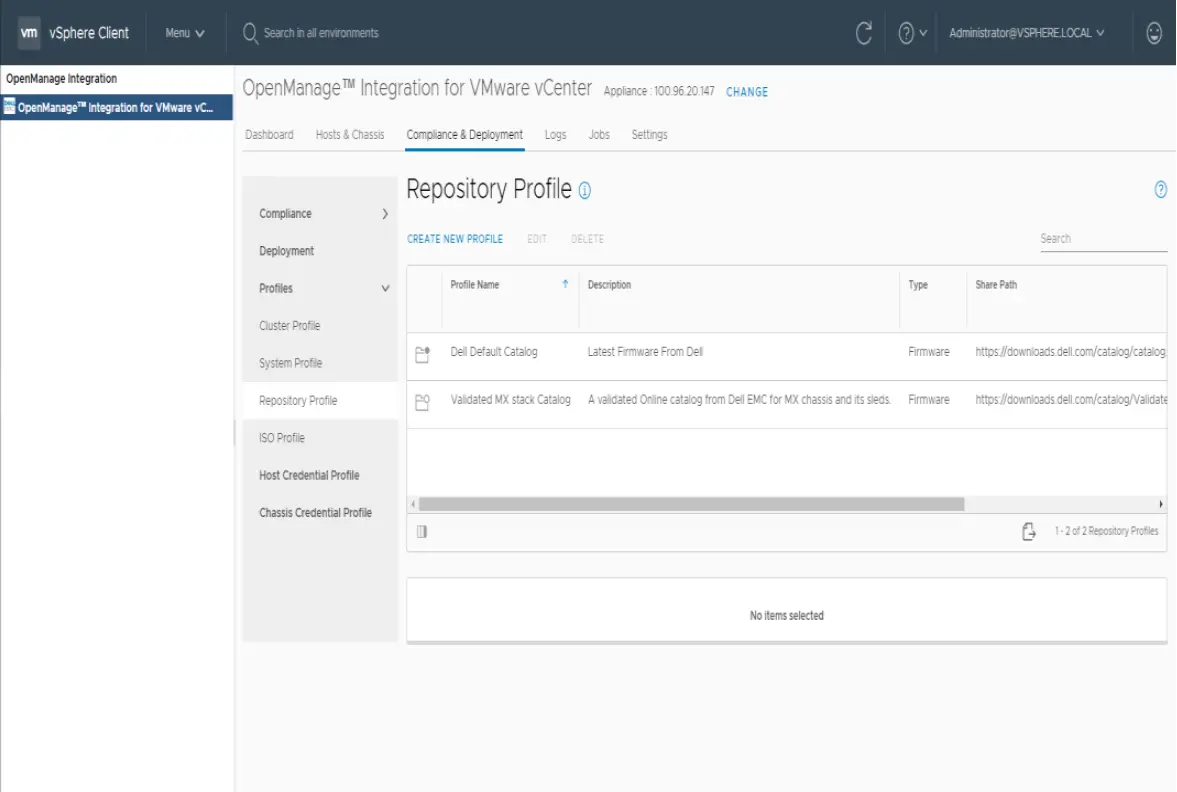Select OpenManage Integration for VMware vC... tree item

pos(116,107)
